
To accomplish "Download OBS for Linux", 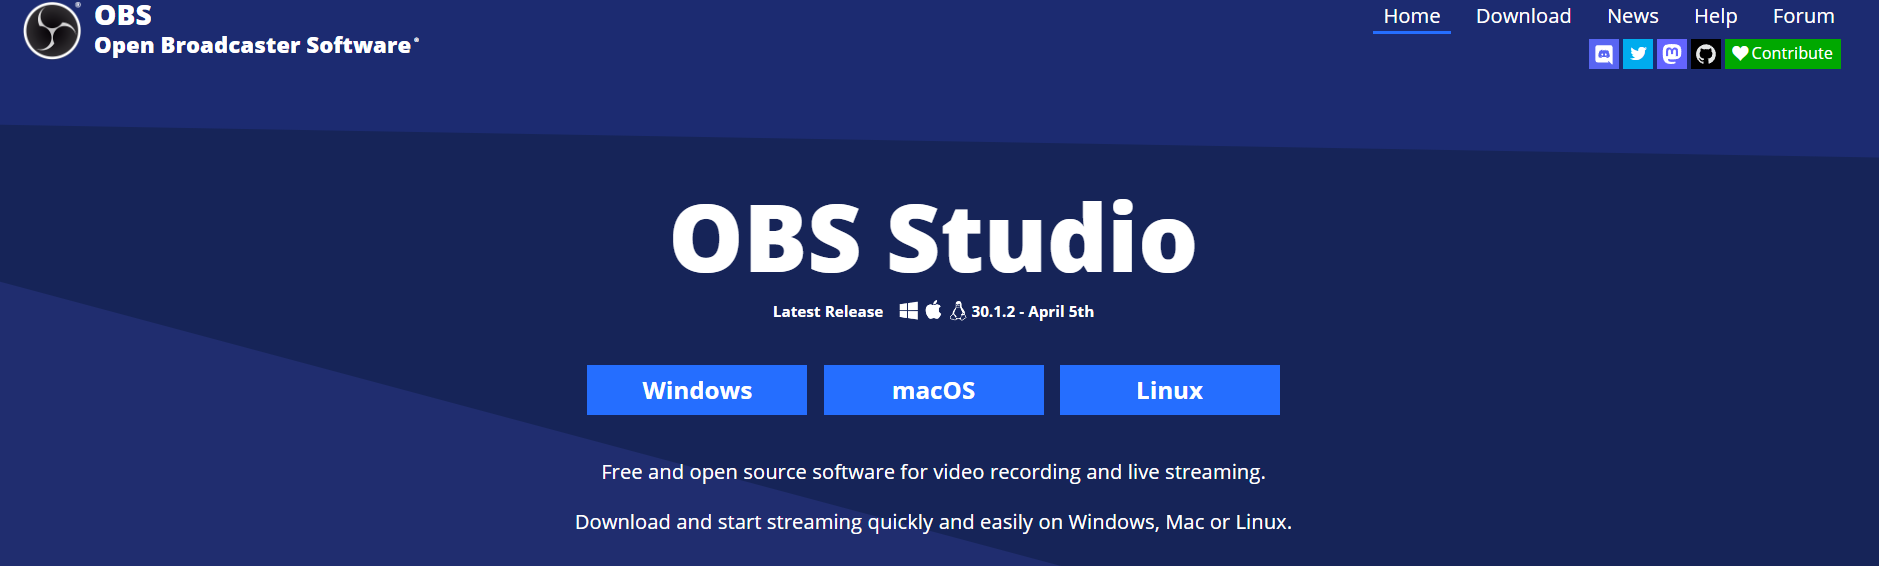I will [x=1170, y=390].
